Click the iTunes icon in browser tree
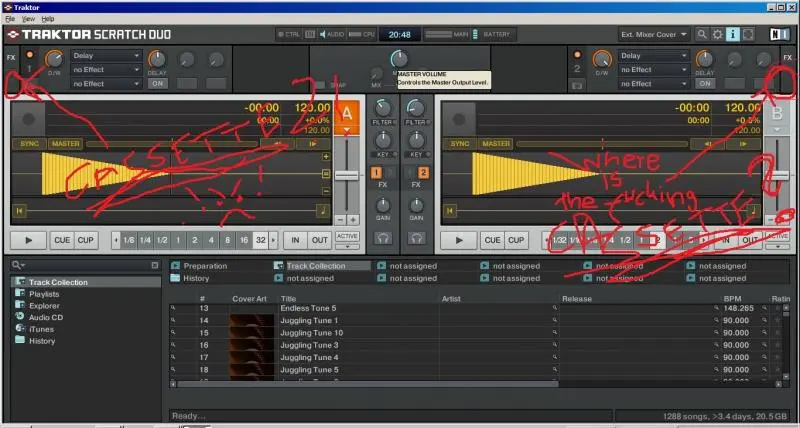800x428 pixels. pos(20,329)
